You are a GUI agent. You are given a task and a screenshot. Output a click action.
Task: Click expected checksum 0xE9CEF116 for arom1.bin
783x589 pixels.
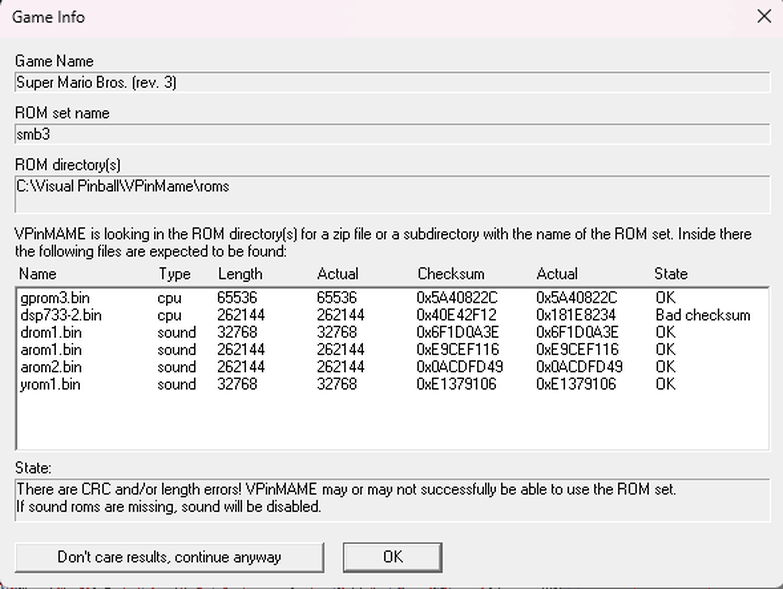coord(457,350)
